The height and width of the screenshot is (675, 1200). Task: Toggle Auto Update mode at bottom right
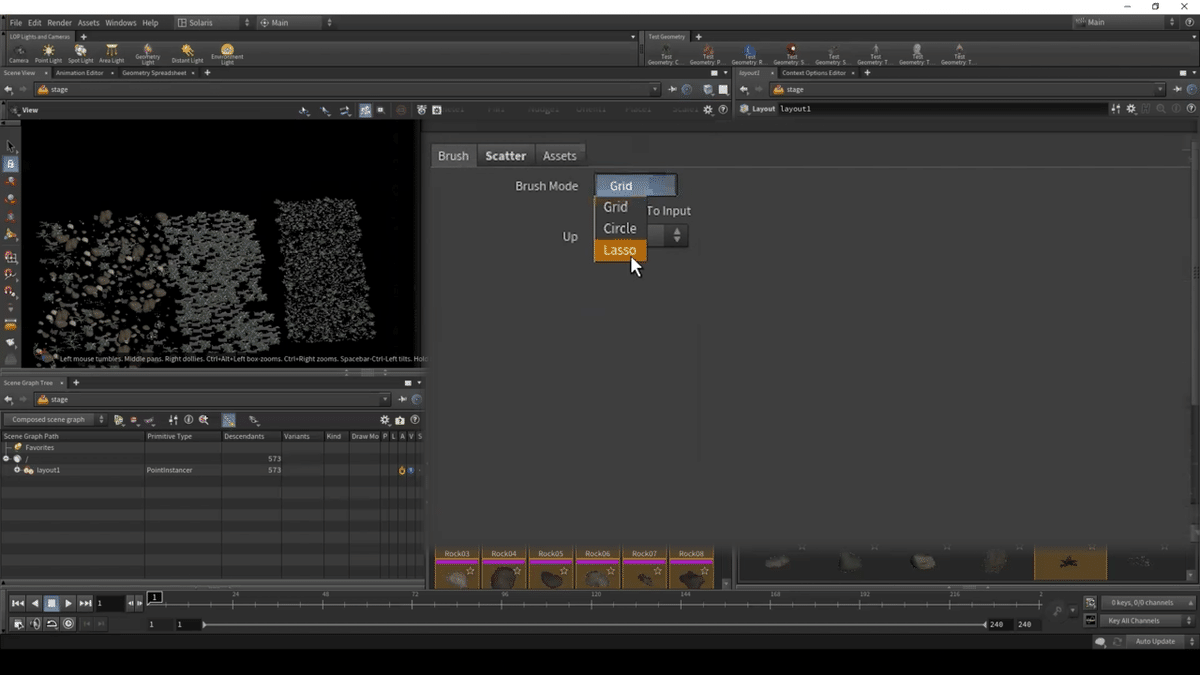click(1155, 641)
